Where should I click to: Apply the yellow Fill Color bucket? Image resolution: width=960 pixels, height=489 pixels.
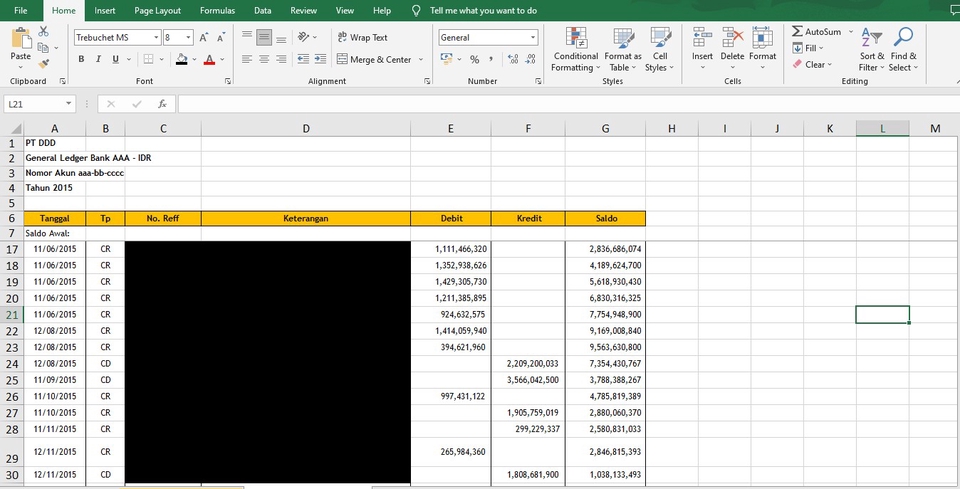(181, 59)
